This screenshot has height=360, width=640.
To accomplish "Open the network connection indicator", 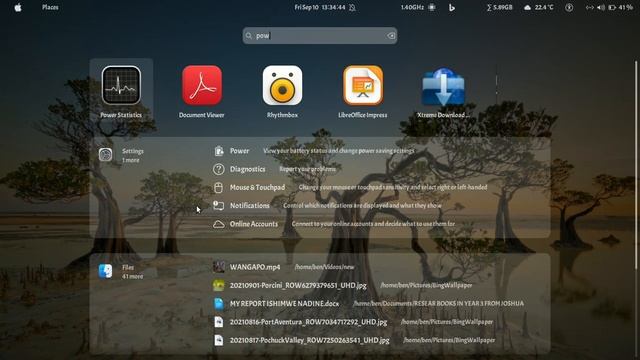I will [x=589, y=7].
